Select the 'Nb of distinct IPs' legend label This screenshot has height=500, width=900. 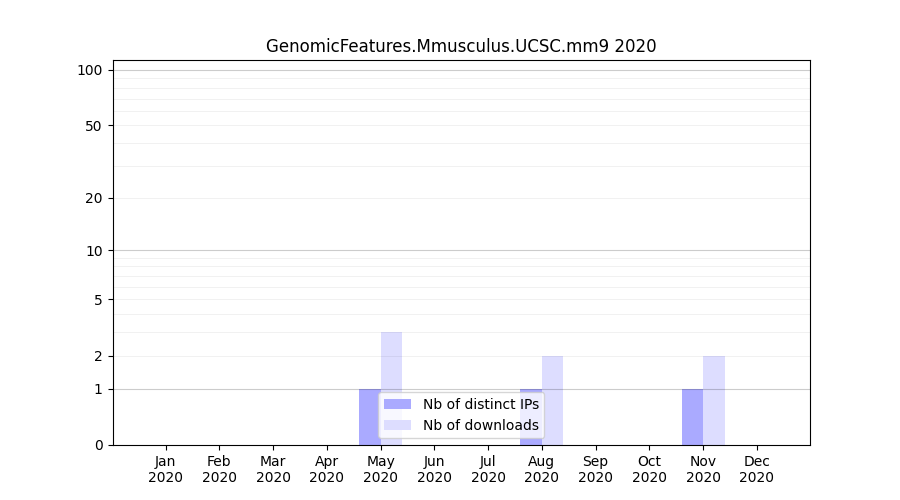(x=480, y=404)
